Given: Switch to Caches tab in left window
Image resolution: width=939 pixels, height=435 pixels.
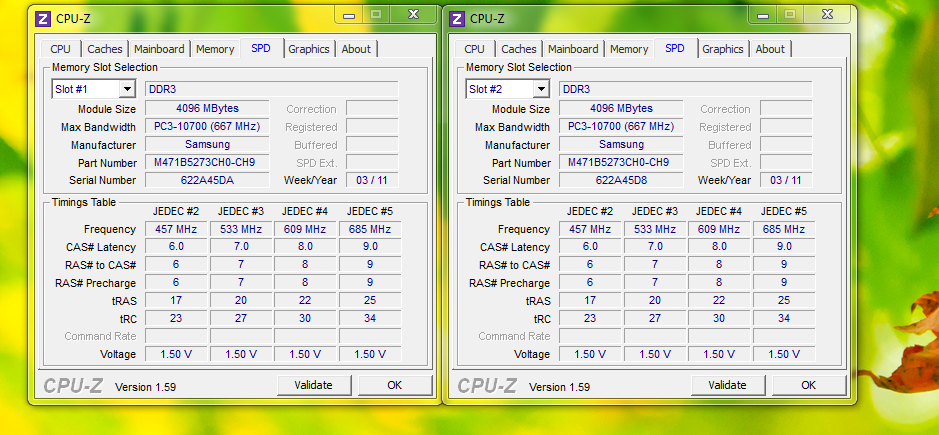Looking at the screenshot, I should [x=105, y=49].
